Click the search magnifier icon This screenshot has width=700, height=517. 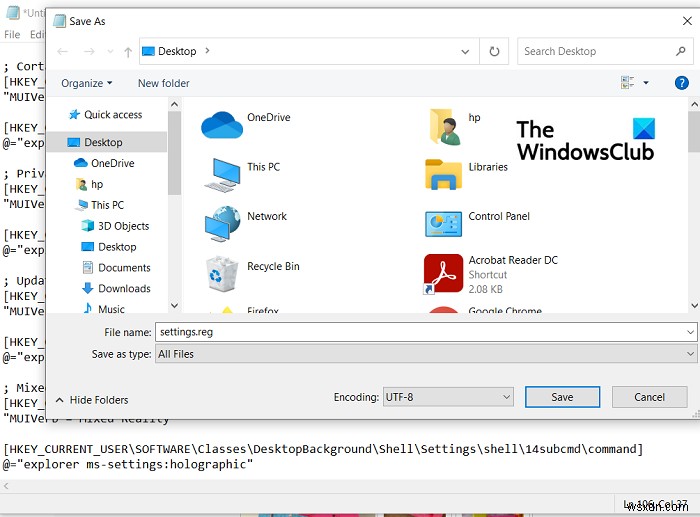click(680, 51)
